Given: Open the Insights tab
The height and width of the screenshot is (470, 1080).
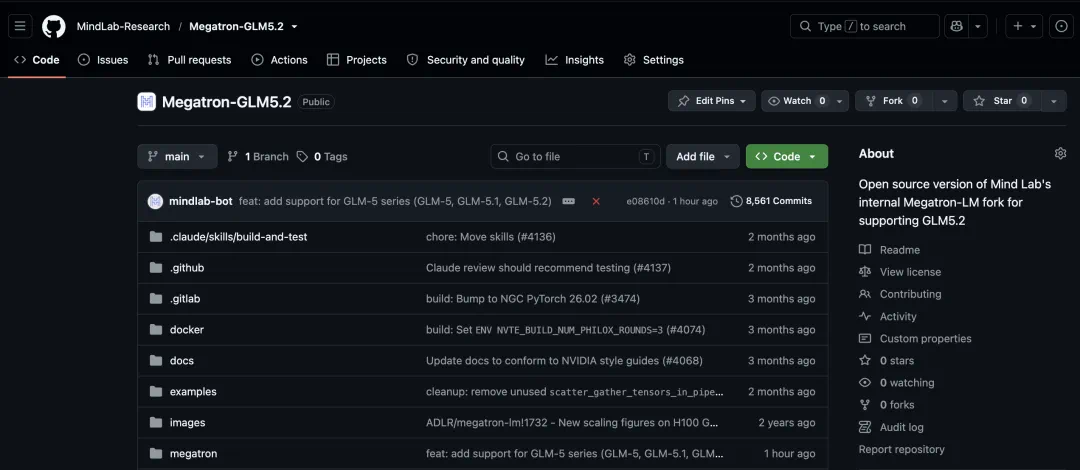Looking at the screenshot, I should [x=574, y=60].
